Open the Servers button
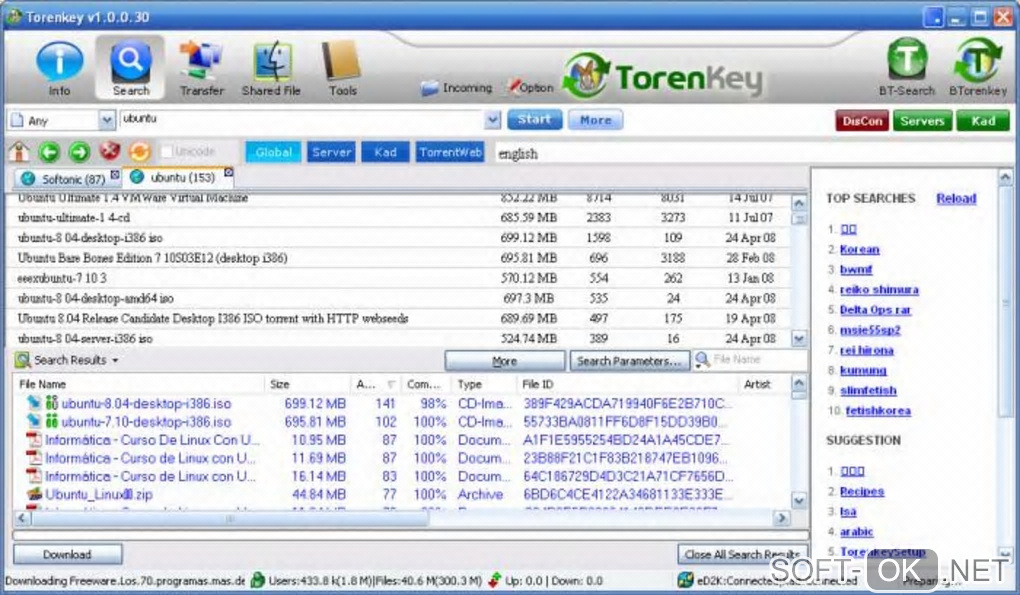1020x595 pixels. coord(922,121)
